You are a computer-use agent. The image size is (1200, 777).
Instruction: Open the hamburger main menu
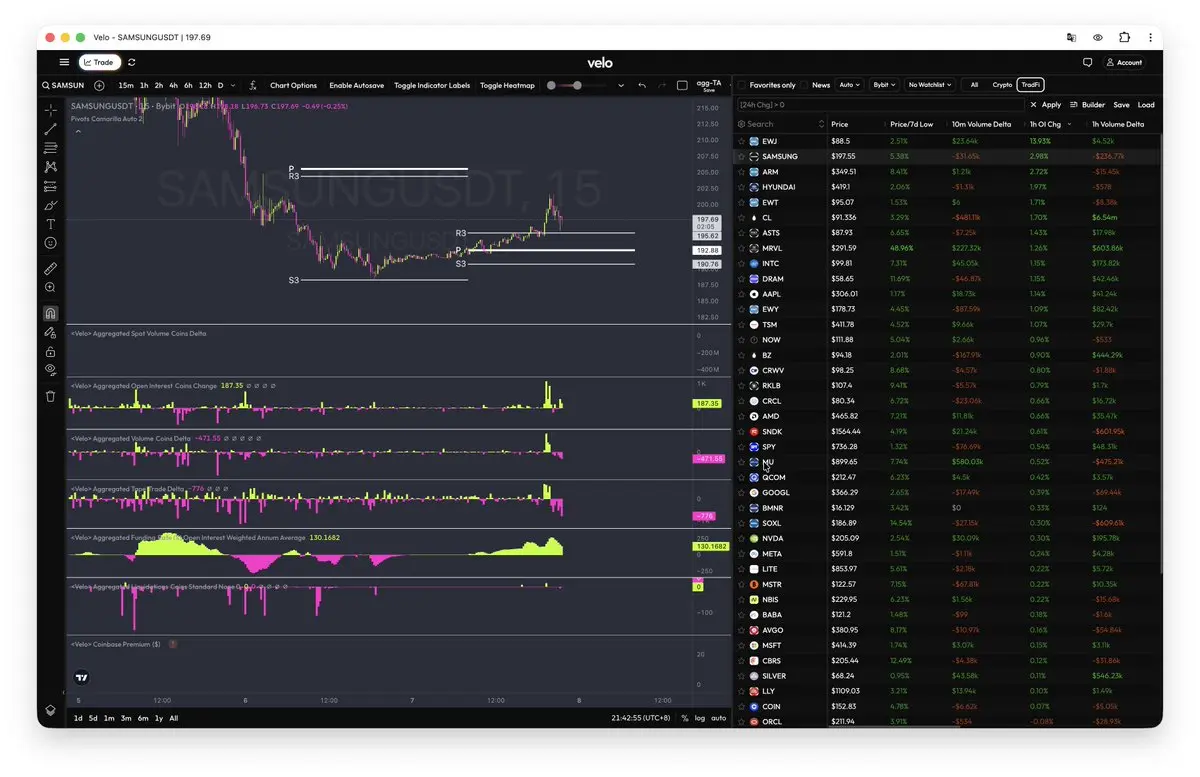pyautogui.click(x=64, y=62)
